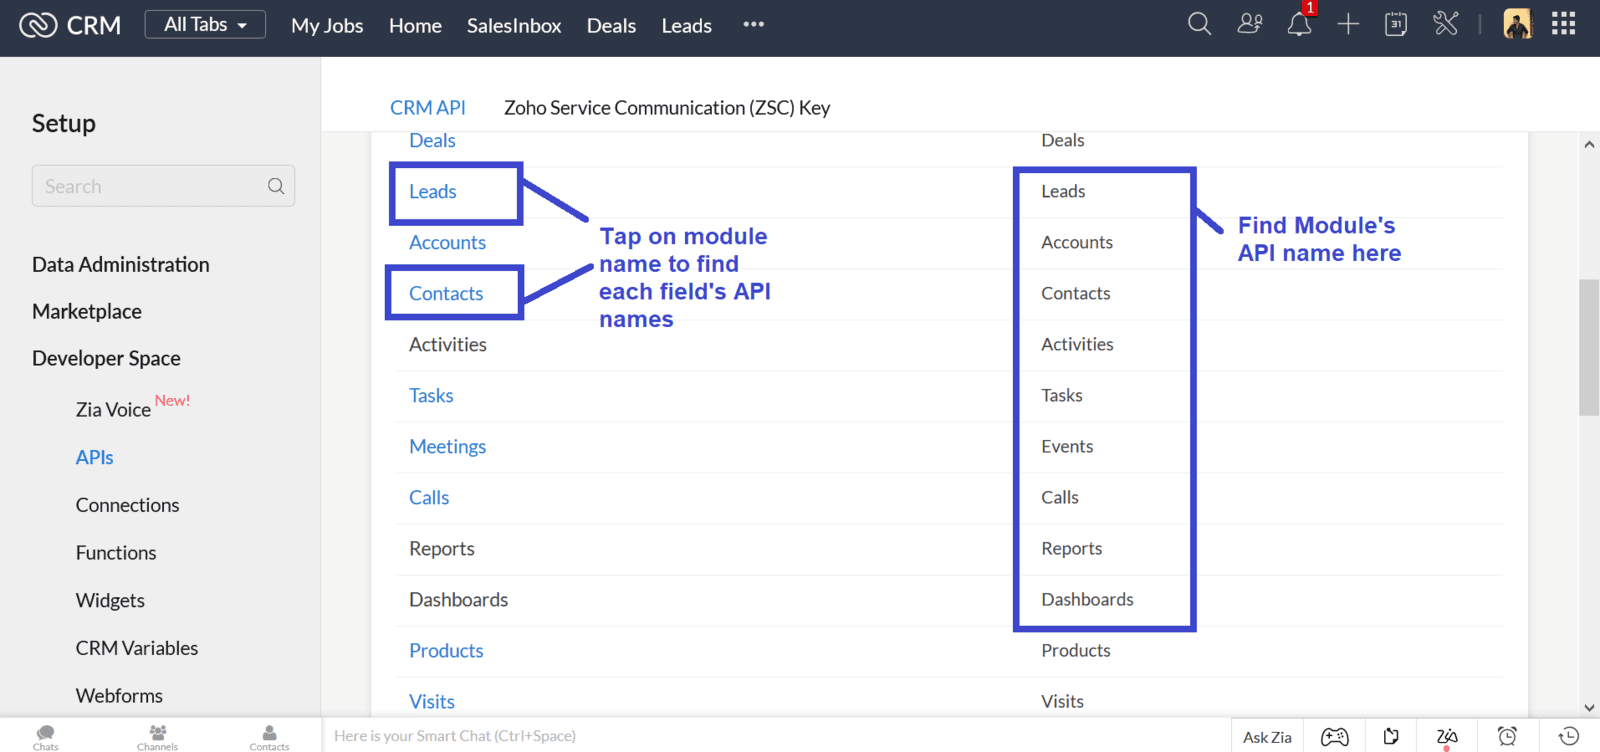The image size is (1600, 752).
Task: Open Zia Voice in sidebar
Action: click(113, 410)
